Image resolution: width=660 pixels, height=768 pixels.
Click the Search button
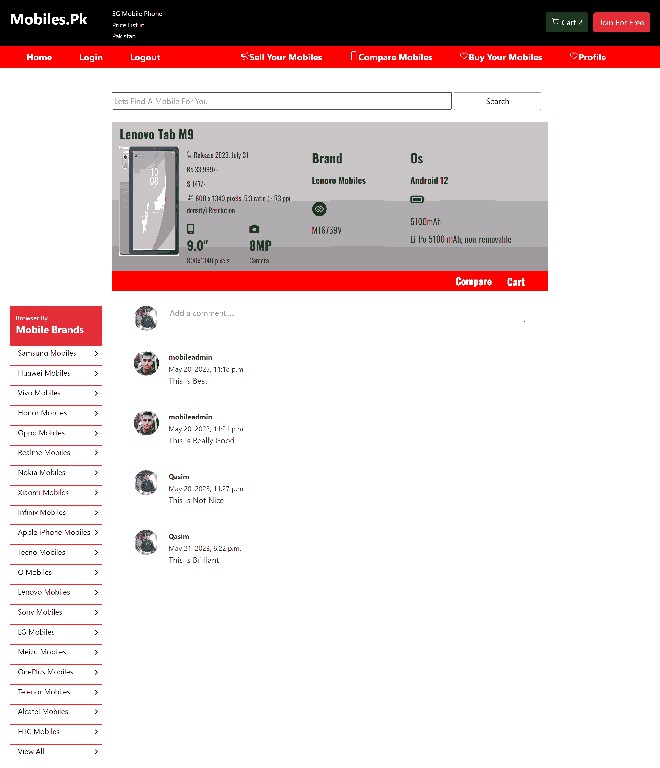pyautogui.click(x=497, y=101)
